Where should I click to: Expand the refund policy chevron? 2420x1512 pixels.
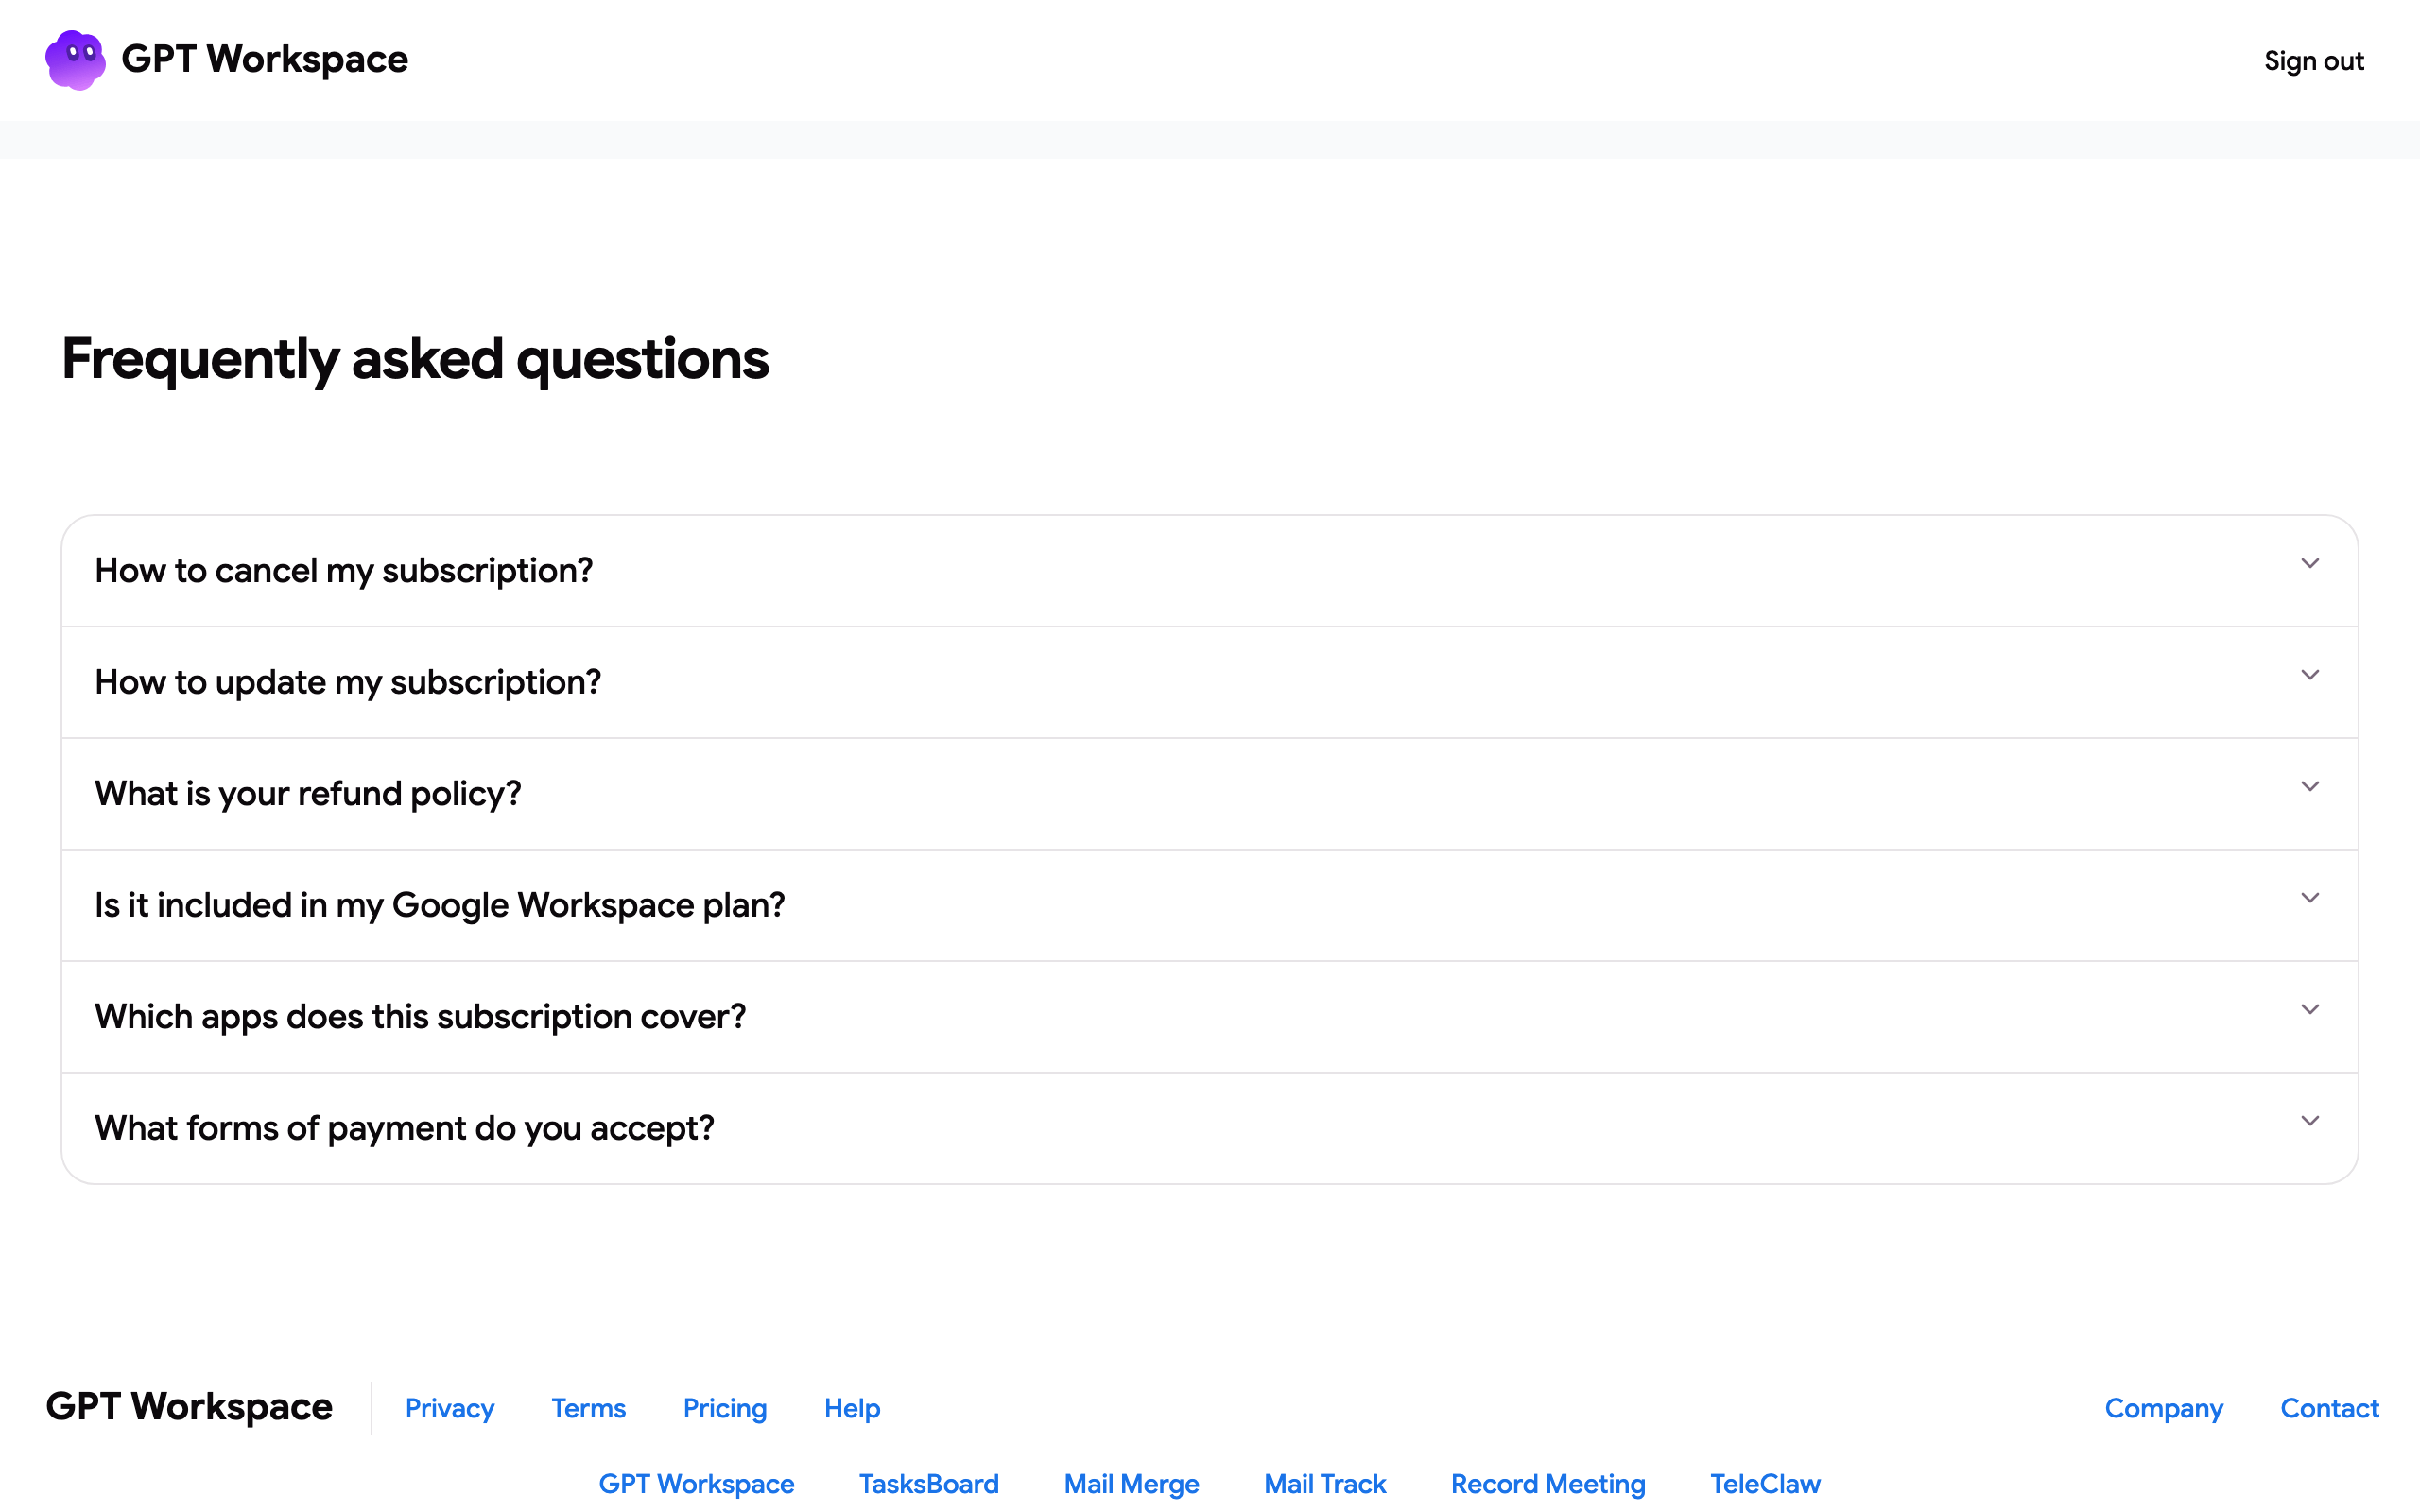(x=2310, y=787)
